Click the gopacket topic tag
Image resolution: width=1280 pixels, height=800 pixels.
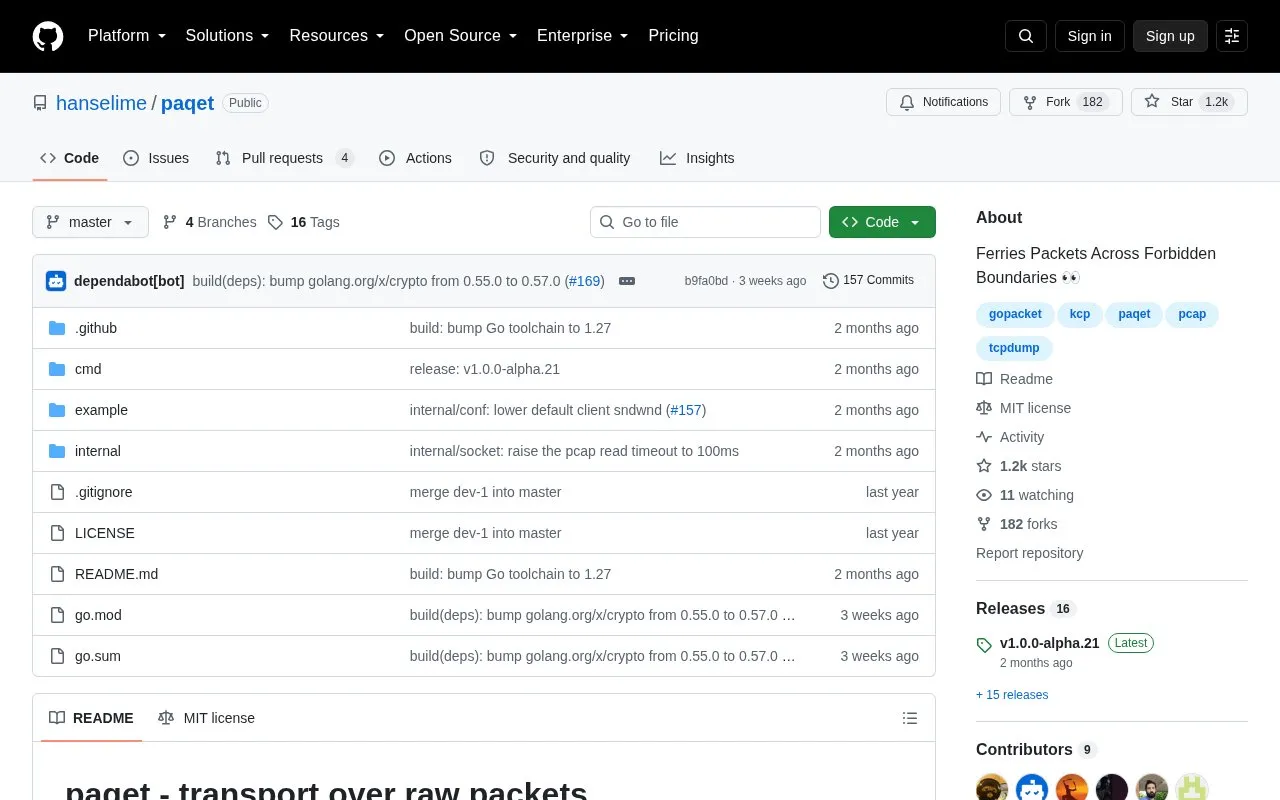pyautogui.click(x=1015, y=314)
